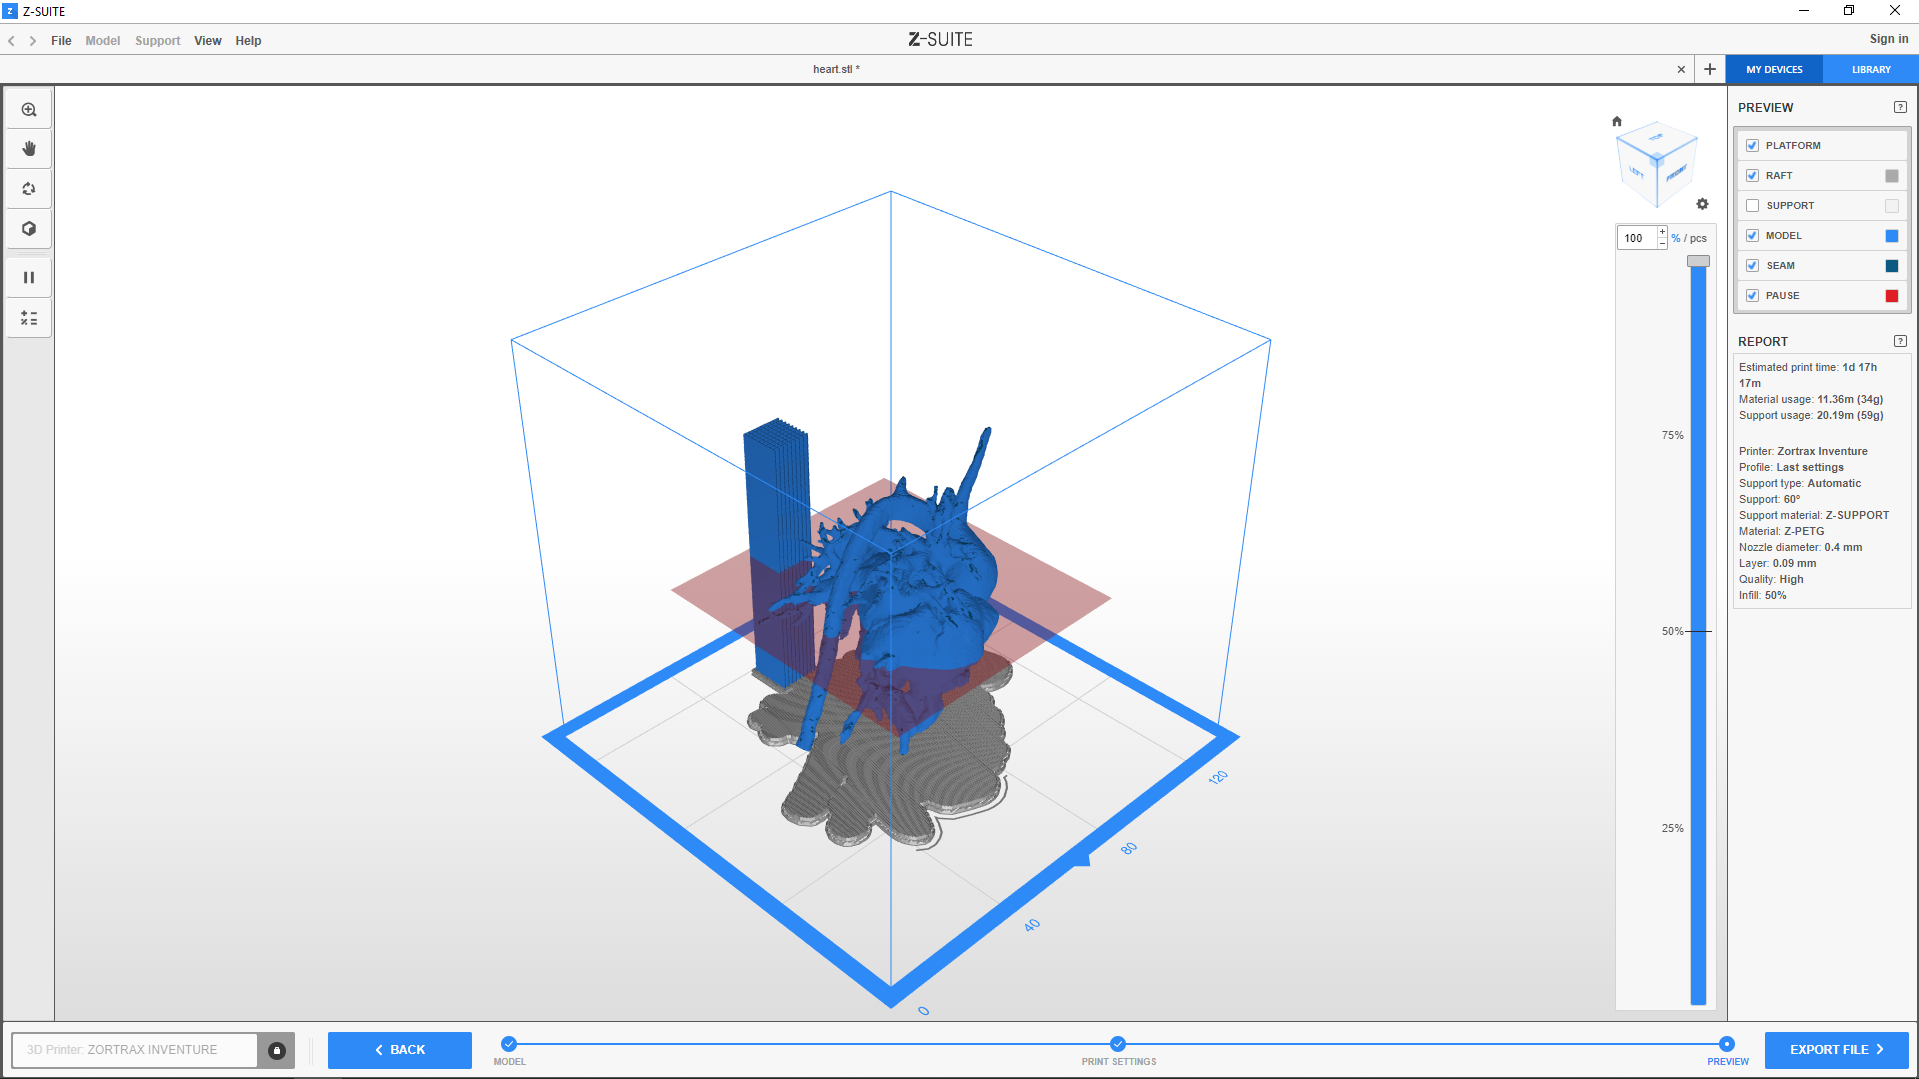Click the BACK button
Screen dimensions: 1919x1079
(400, 1050)
